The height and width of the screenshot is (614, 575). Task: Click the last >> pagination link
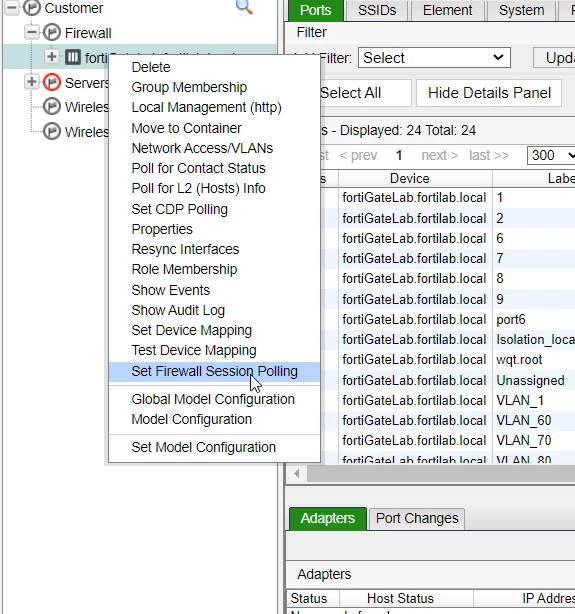(489, 155)
